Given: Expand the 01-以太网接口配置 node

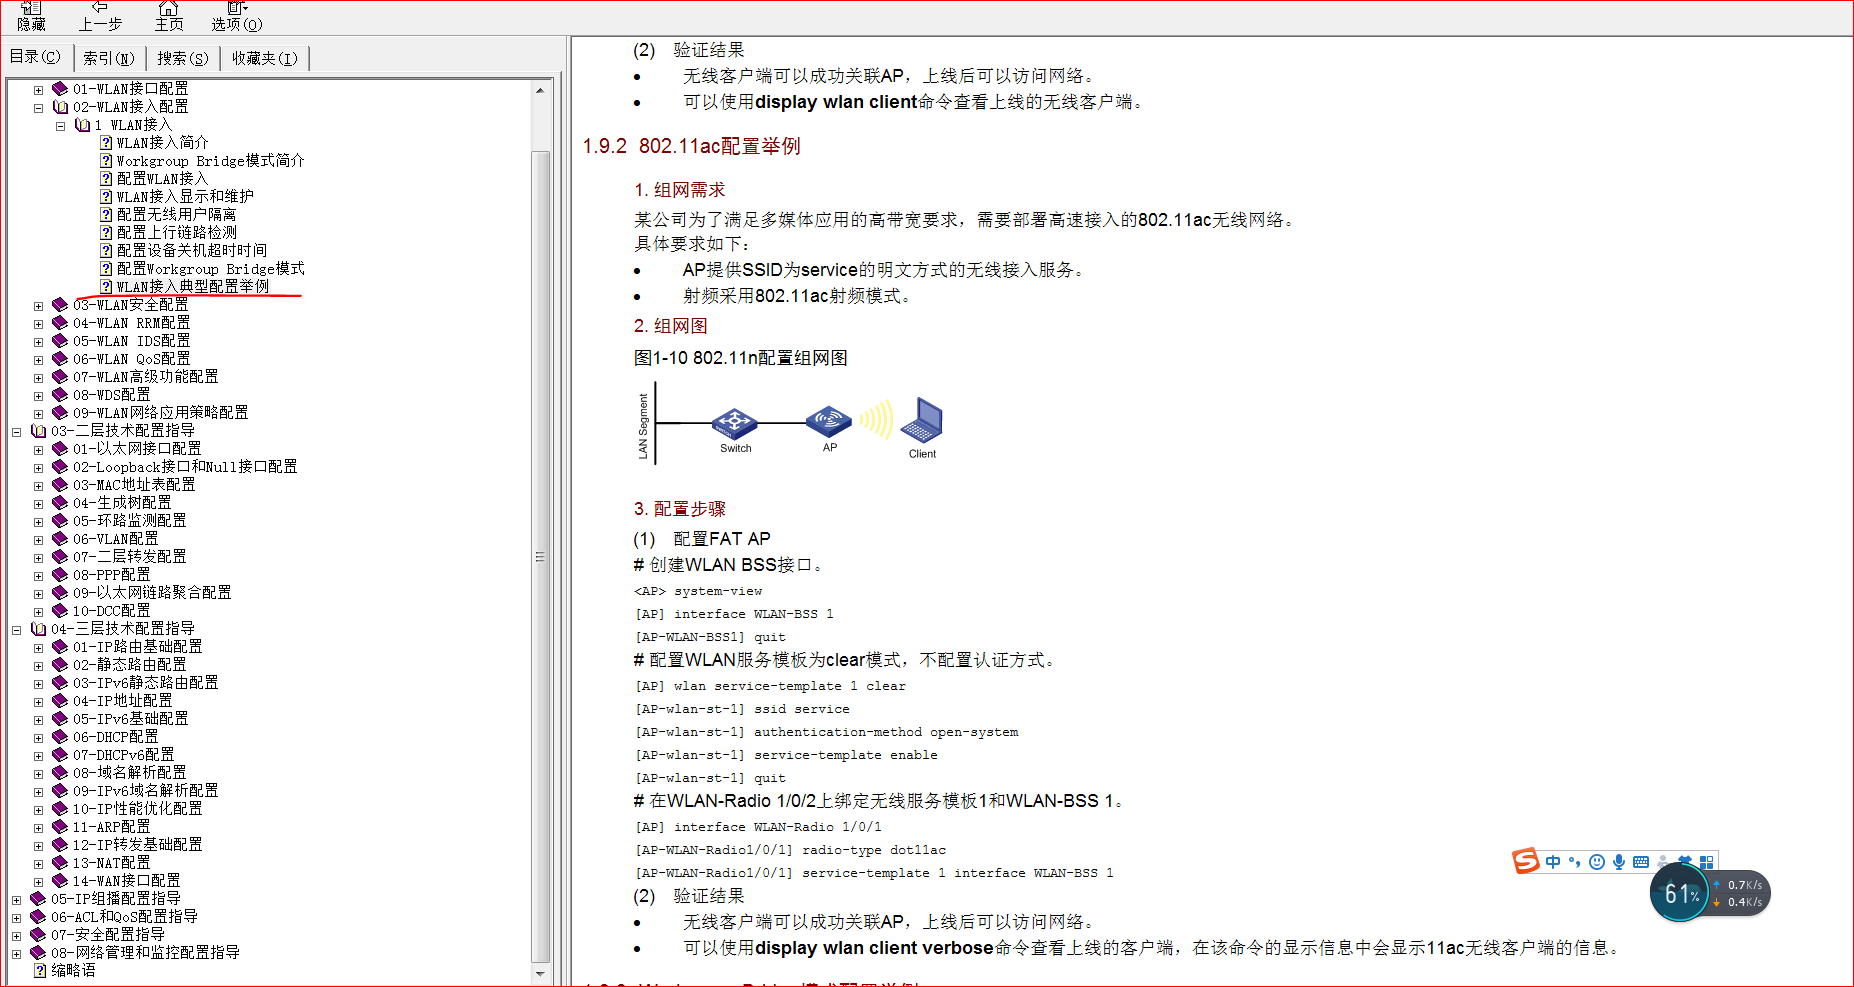Looking at the screenshot, I should tap(38, 450).
